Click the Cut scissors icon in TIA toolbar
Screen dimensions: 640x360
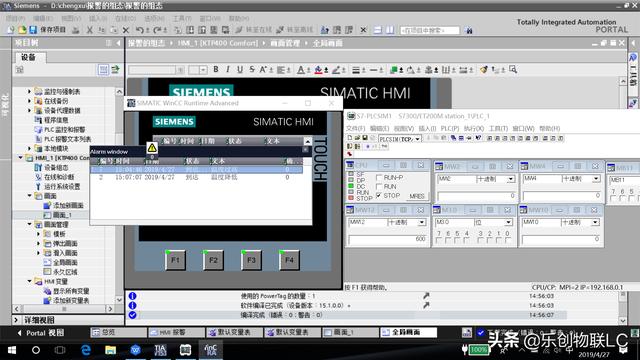[x=89, y=30]
